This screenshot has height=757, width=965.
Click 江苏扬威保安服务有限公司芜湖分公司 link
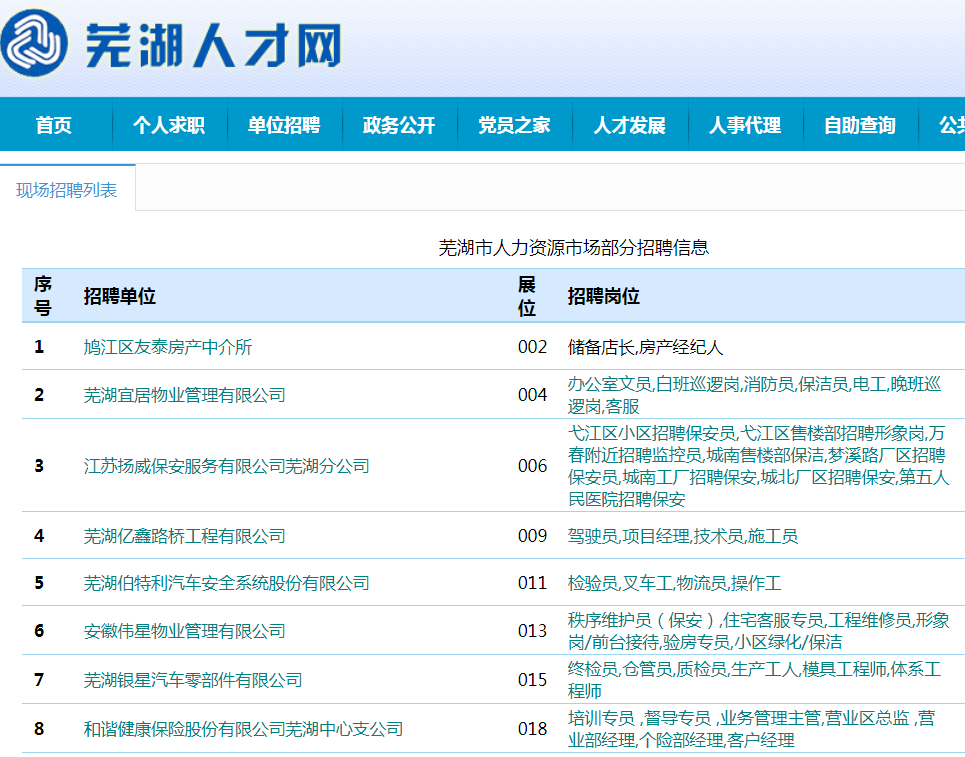(227, 466)
